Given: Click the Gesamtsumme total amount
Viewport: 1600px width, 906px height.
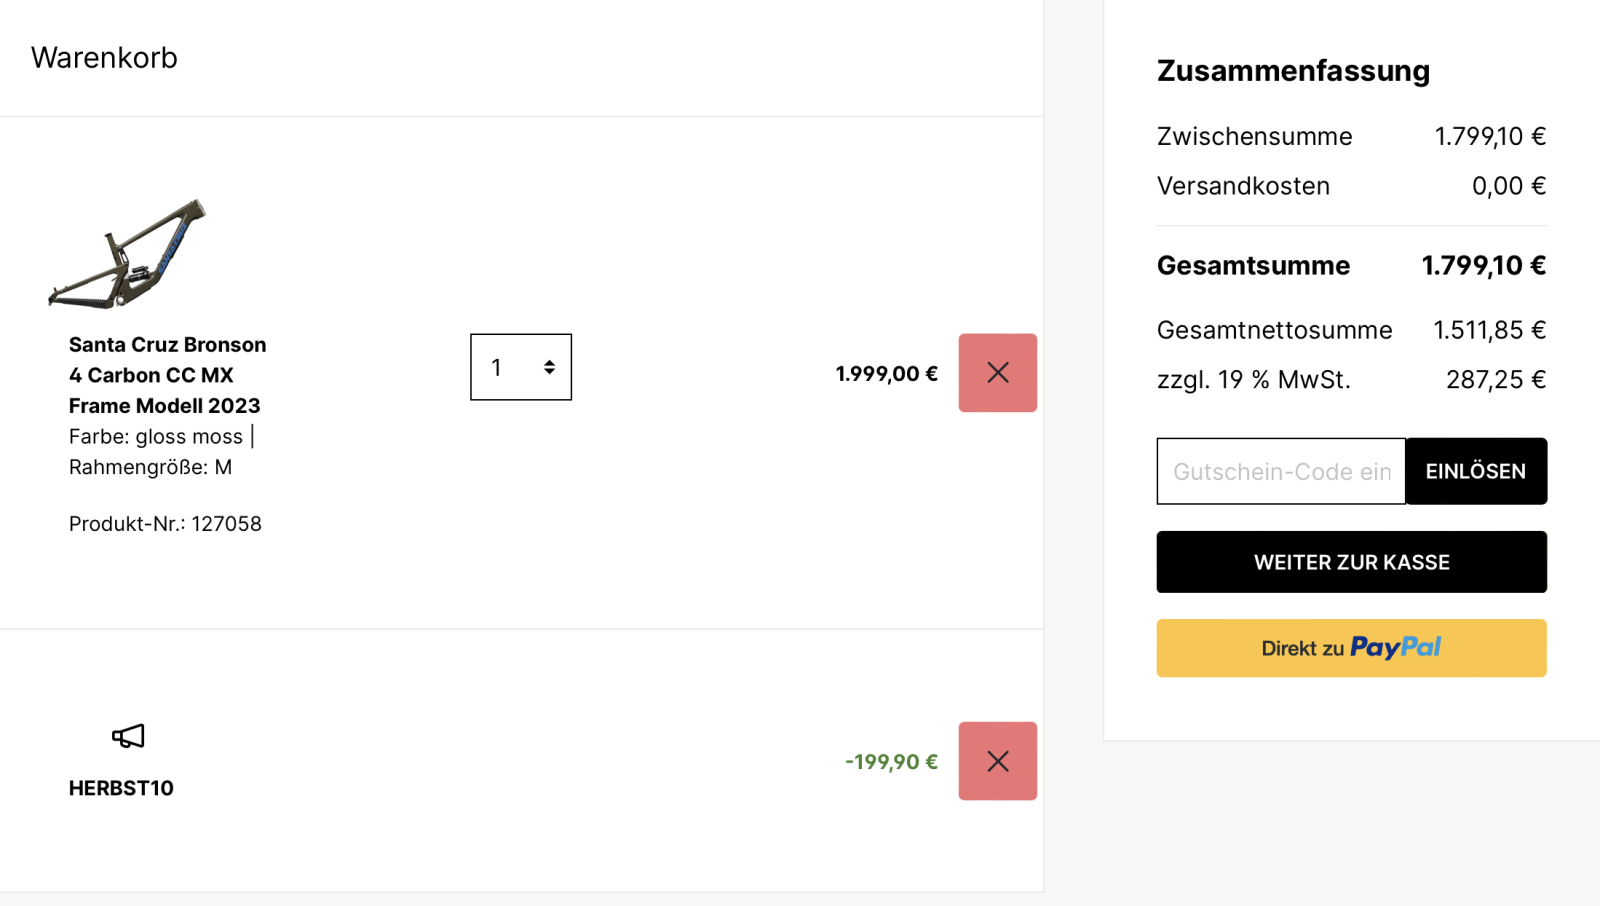Looking at the screenshot, I should tap(1483, 266).
